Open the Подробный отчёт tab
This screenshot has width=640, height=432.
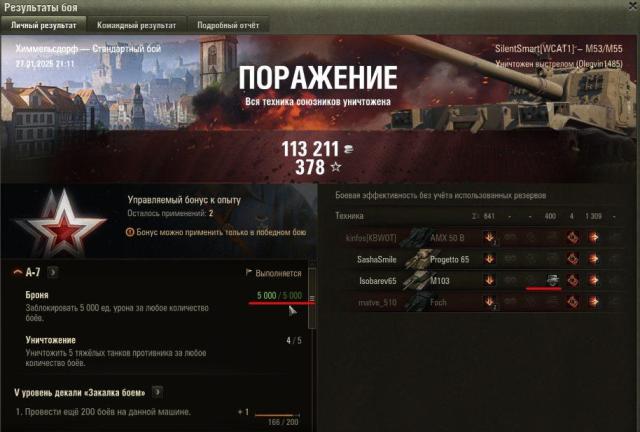pyautogui.click(x=228, y=25)
